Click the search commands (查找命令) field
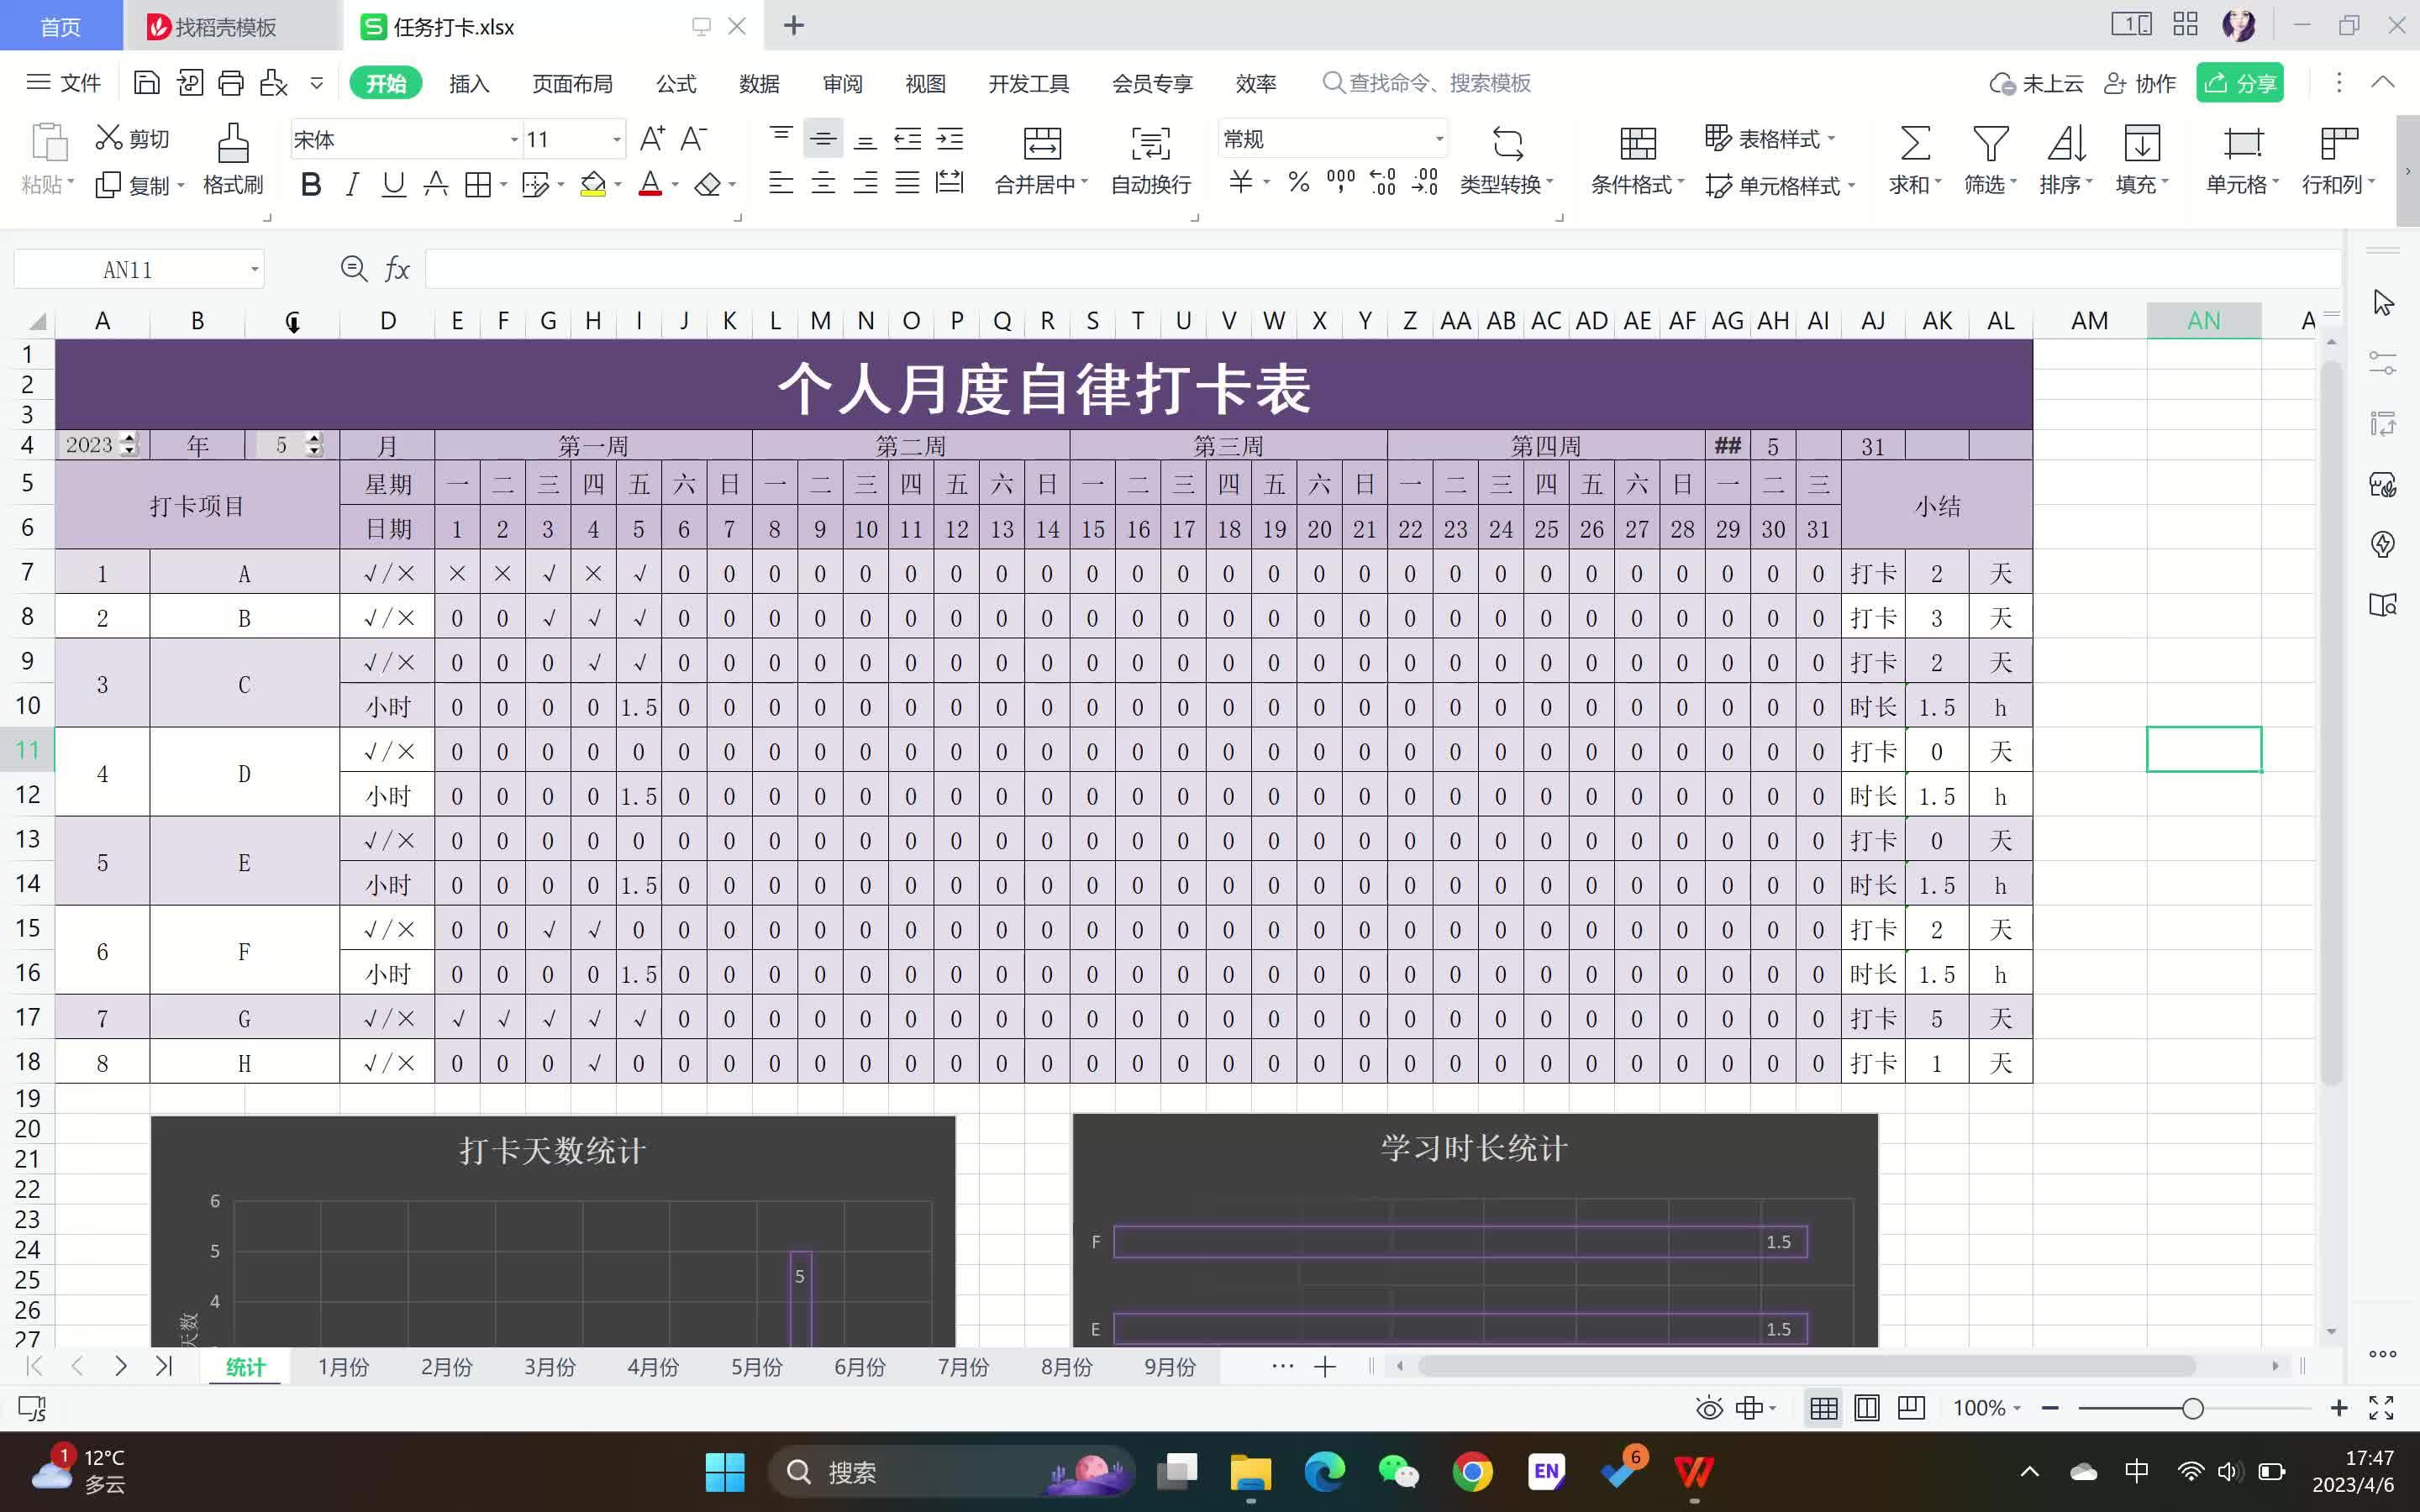 (1427, 83)
